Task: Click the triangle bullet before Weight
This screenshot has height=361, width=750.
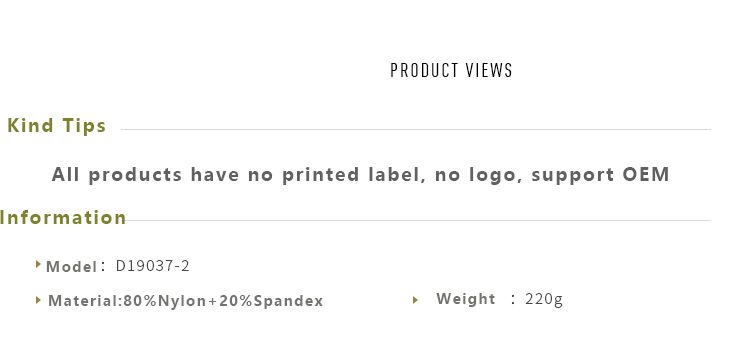Action: (x=415, y=300)
